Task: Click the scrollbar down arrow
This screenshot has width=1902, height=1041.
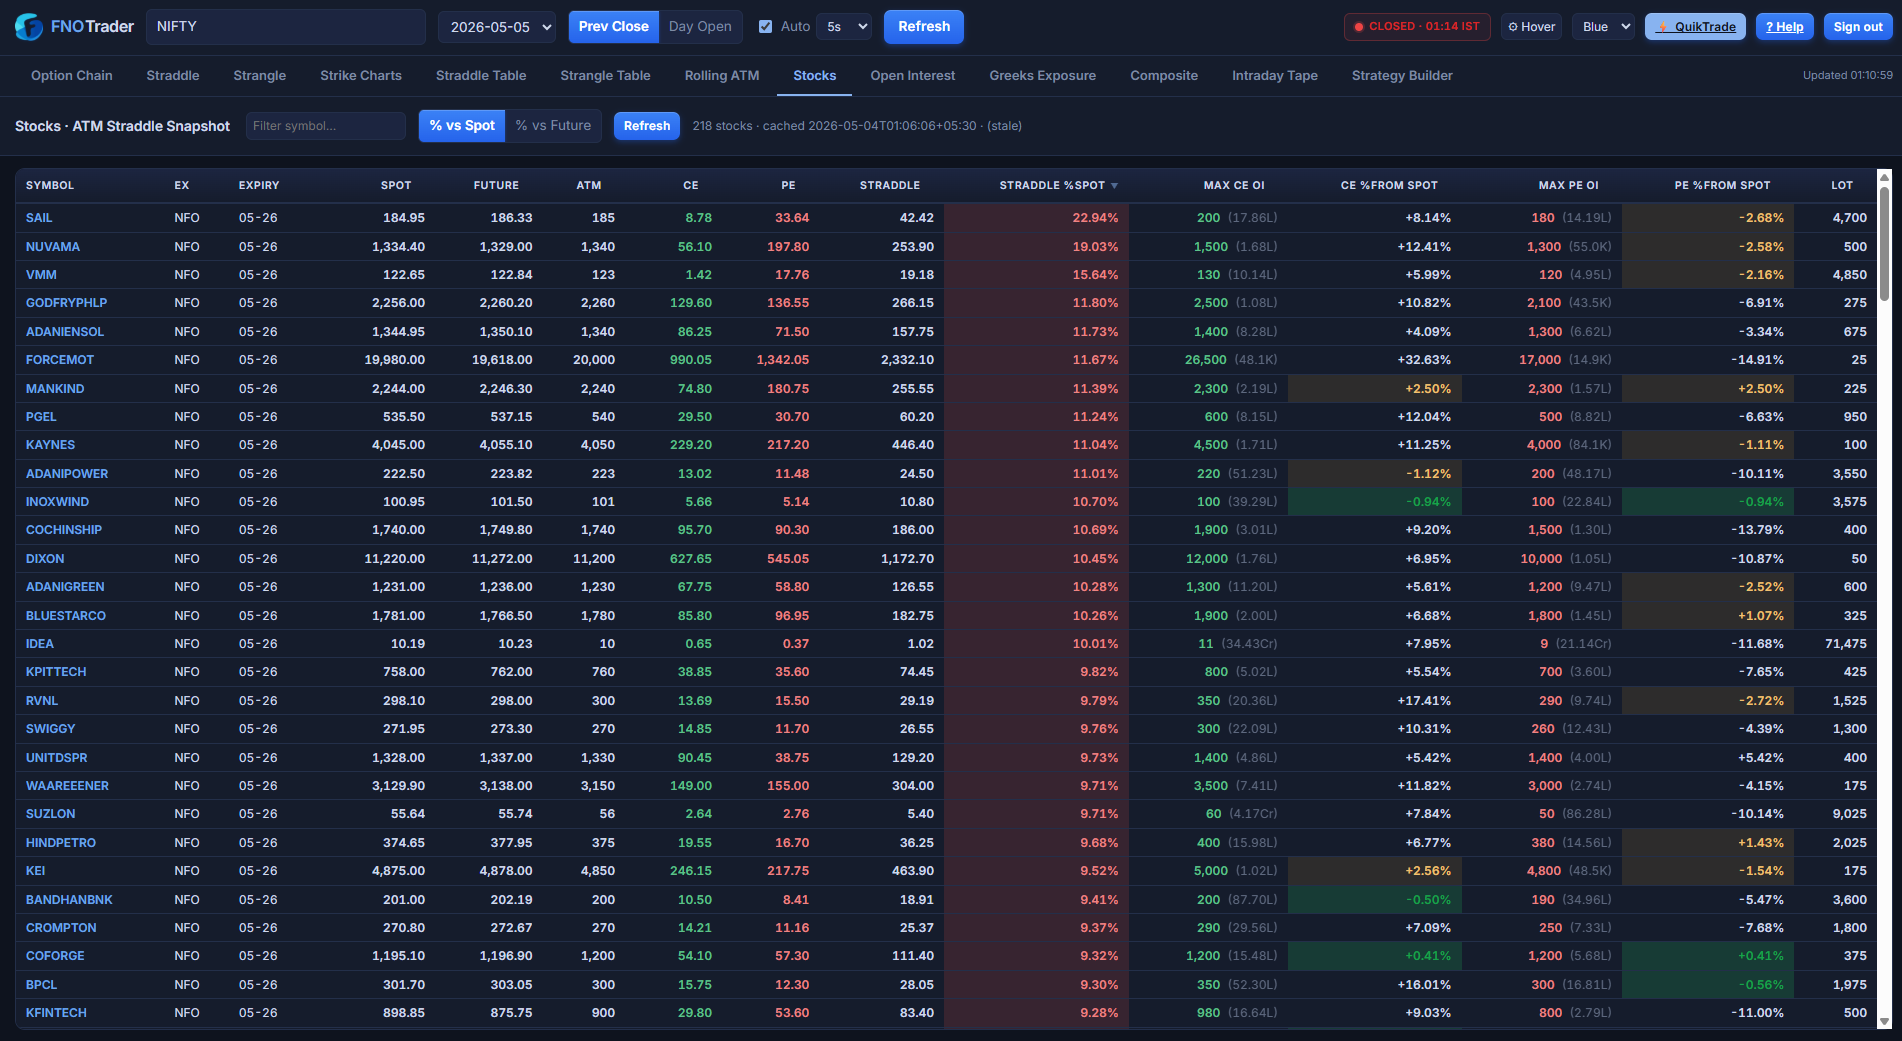Action: [x=1884, y=1021]
